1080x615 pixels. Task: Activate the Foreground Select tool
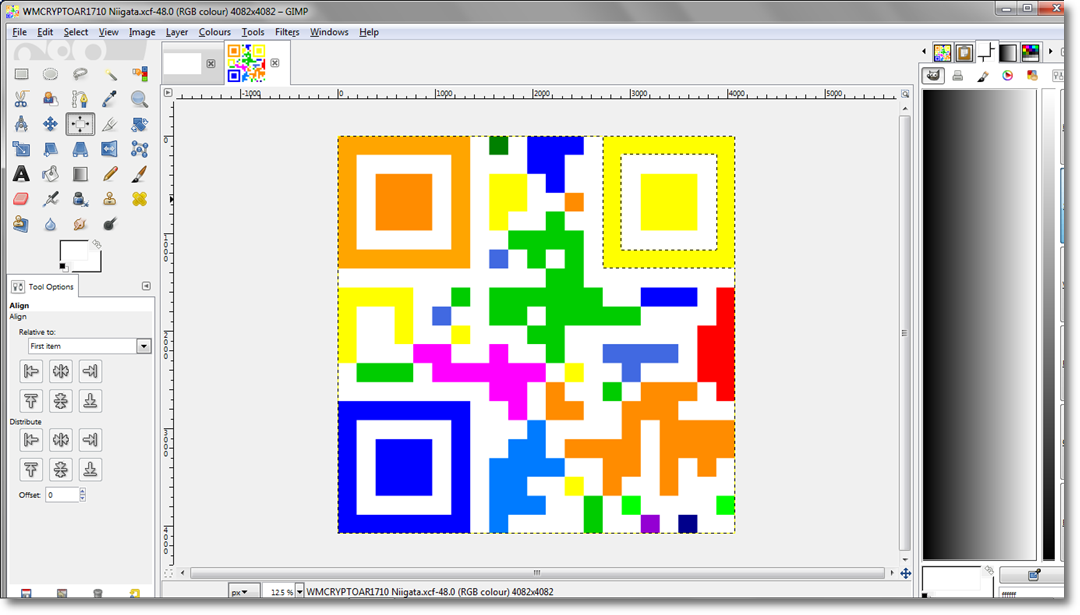(x=50, y=99)
